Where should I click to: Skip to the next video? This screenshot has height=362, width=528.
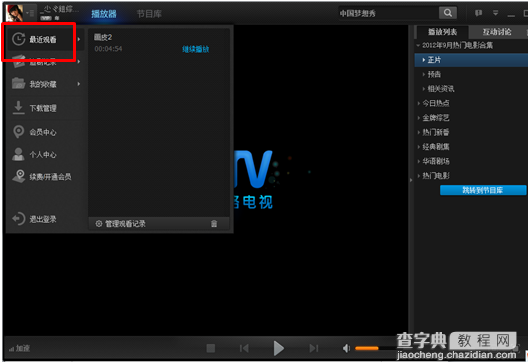tap(314, 348)
